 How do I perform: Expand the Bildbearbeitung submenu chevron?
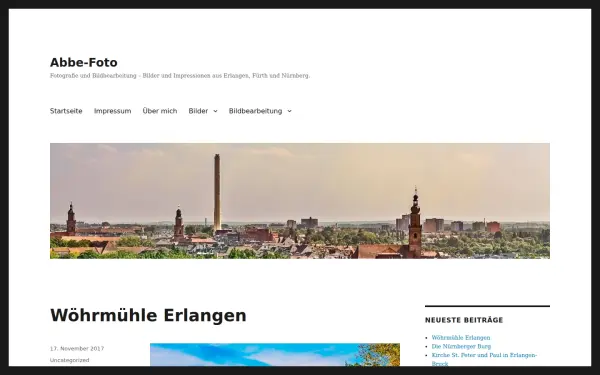pos(289,111)
